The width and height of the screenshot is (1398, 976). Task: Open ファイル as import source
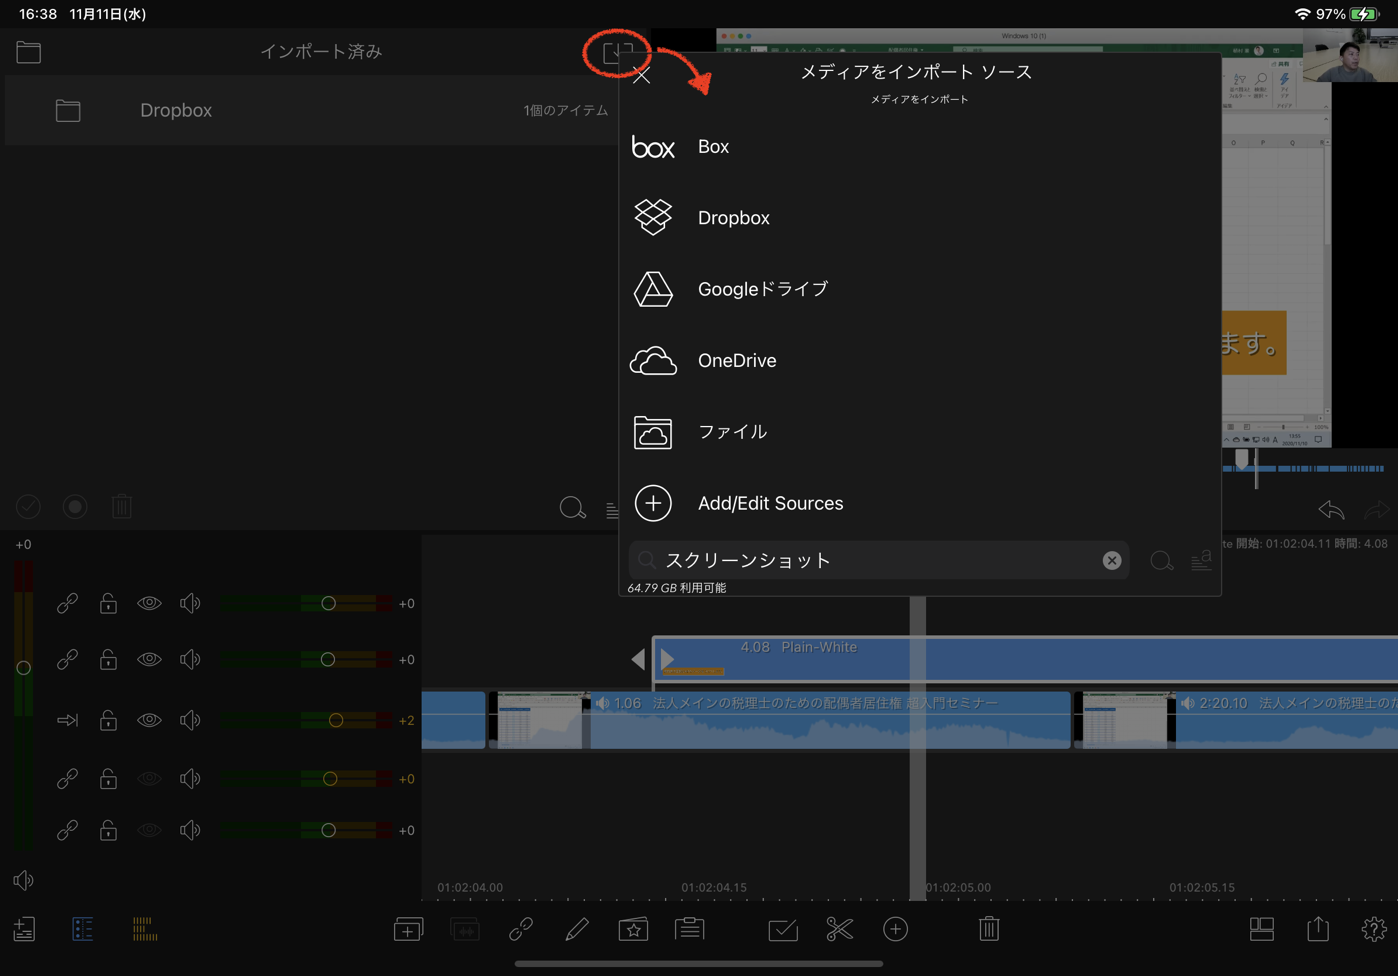pos(920,432)
